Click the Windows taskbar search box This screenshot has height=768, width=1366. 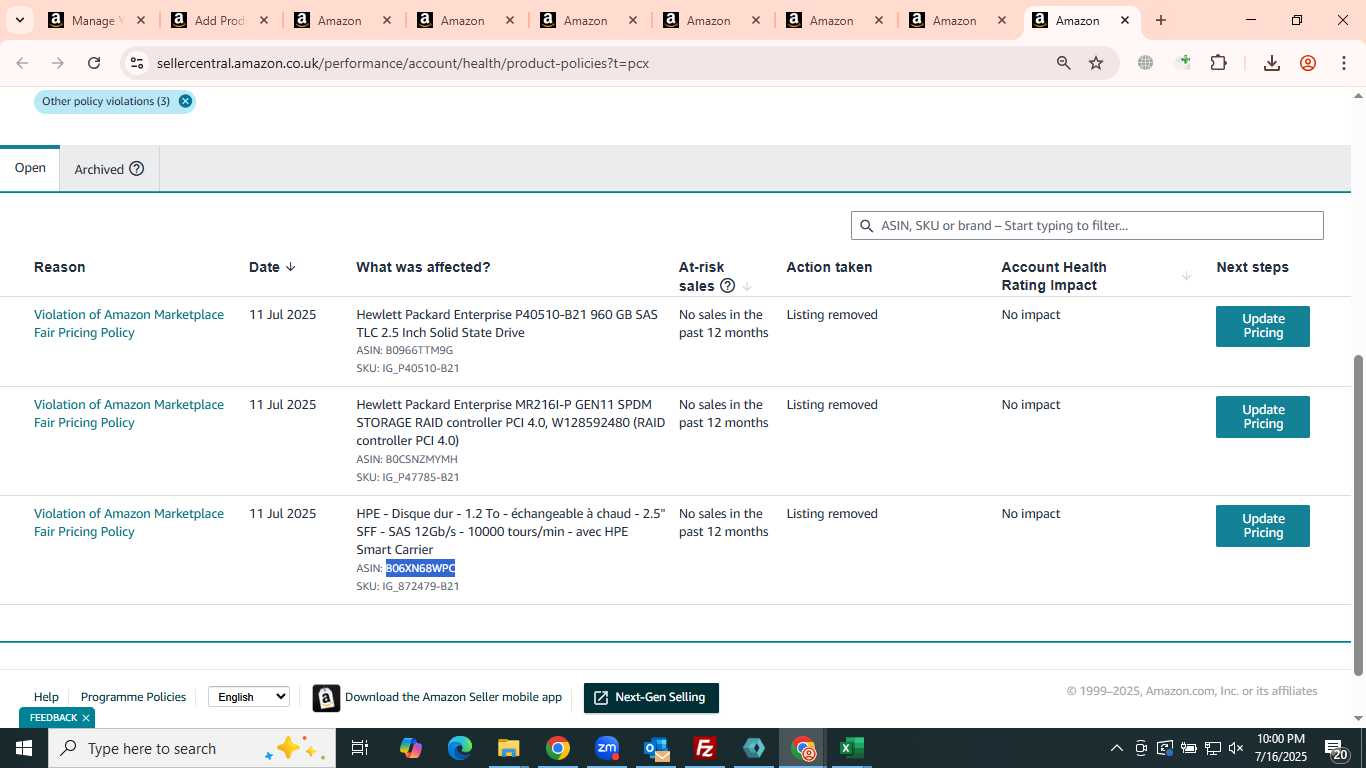[190, 748]
